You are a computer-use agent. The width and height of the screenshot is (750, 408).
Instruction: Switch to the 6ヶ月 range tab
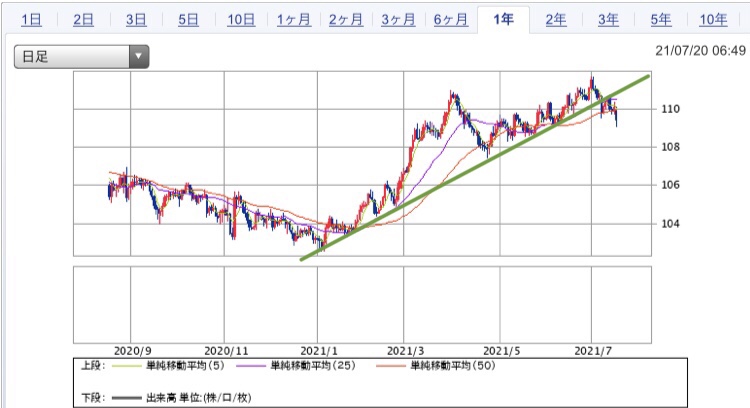[x=451, y=20]
